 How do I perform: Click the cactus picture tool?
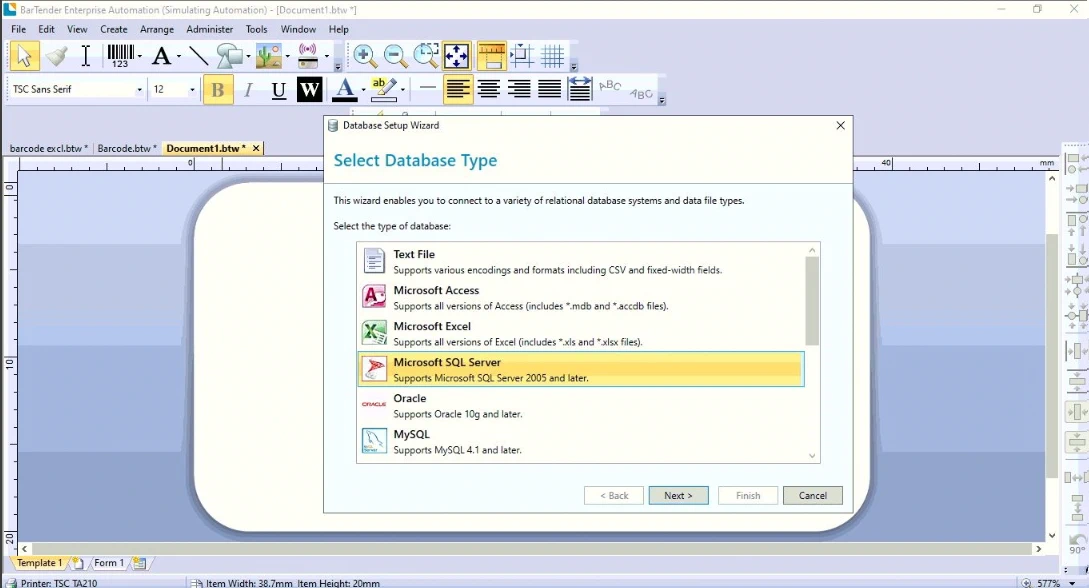click(x=268, y=56)
